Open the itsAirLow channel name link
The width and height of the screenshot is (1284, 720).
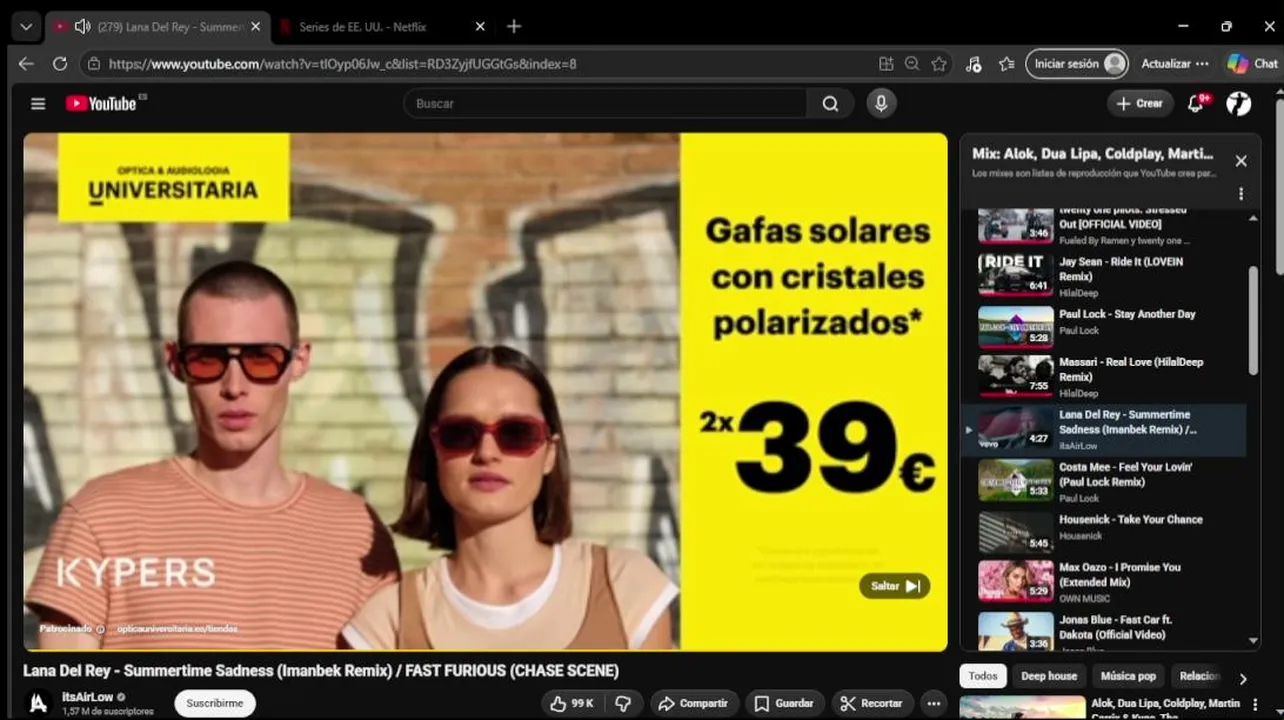point(87,697)
